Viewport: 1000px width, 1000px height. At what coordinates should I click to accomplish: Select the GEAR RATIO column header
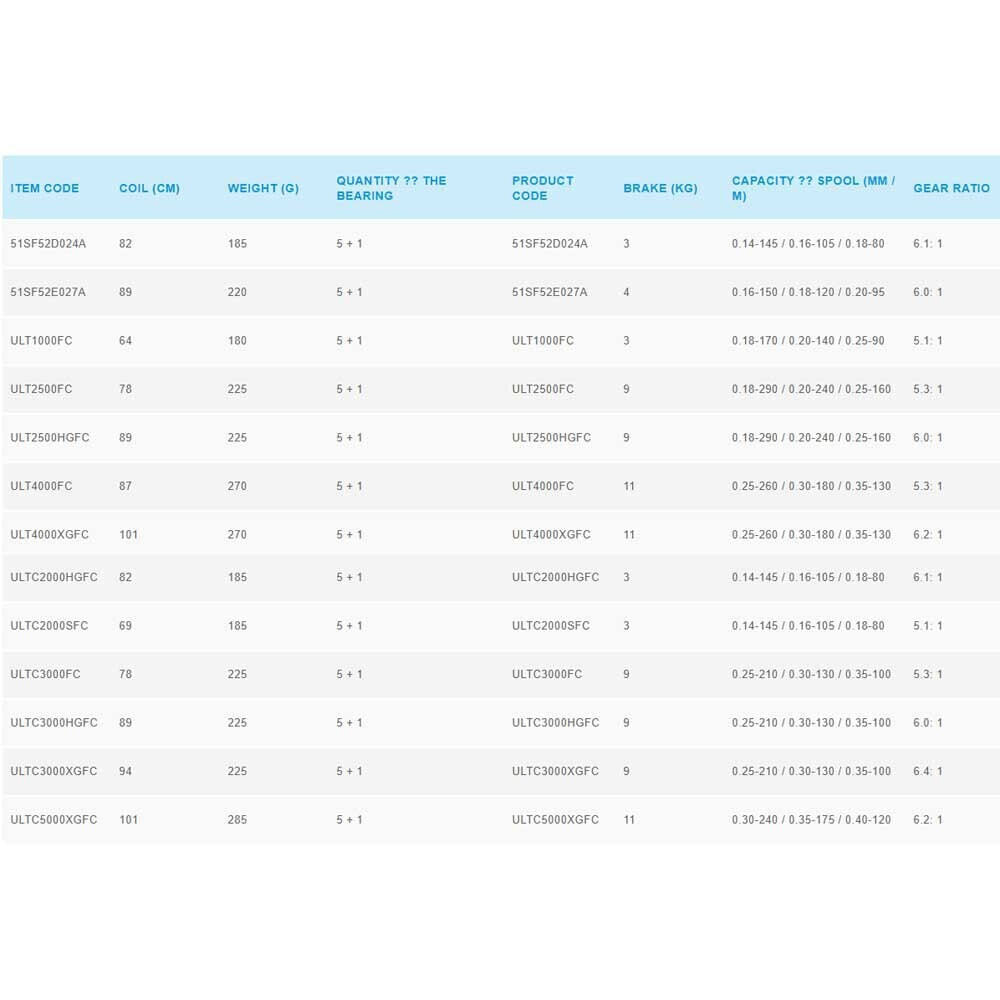951,188
